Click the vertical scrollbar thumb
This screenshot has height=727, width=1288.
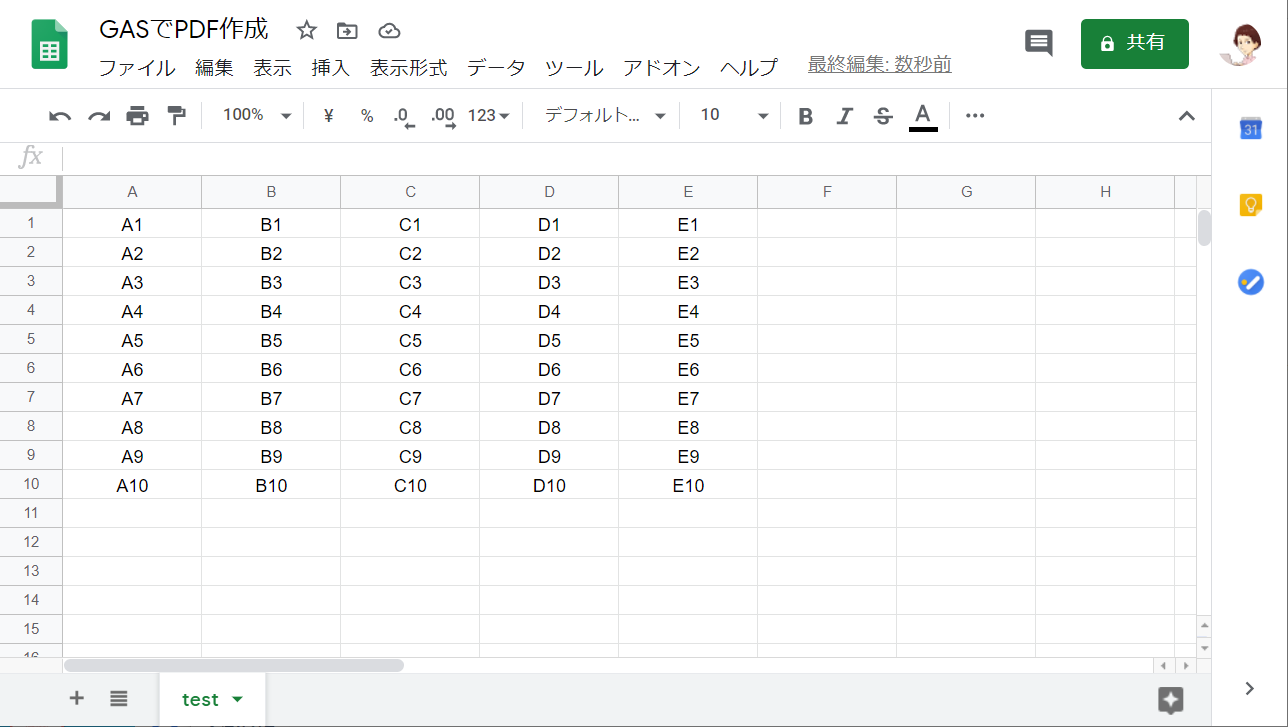[1204, 227]
